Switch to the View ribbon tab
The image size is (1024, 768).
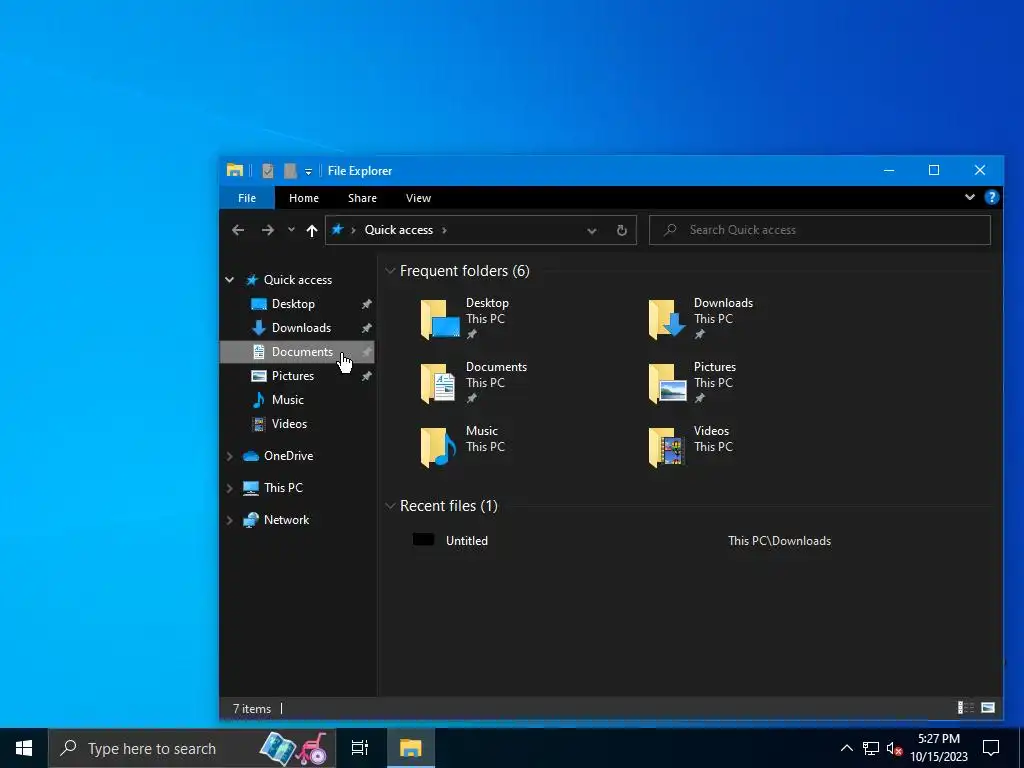pos(418,198)
